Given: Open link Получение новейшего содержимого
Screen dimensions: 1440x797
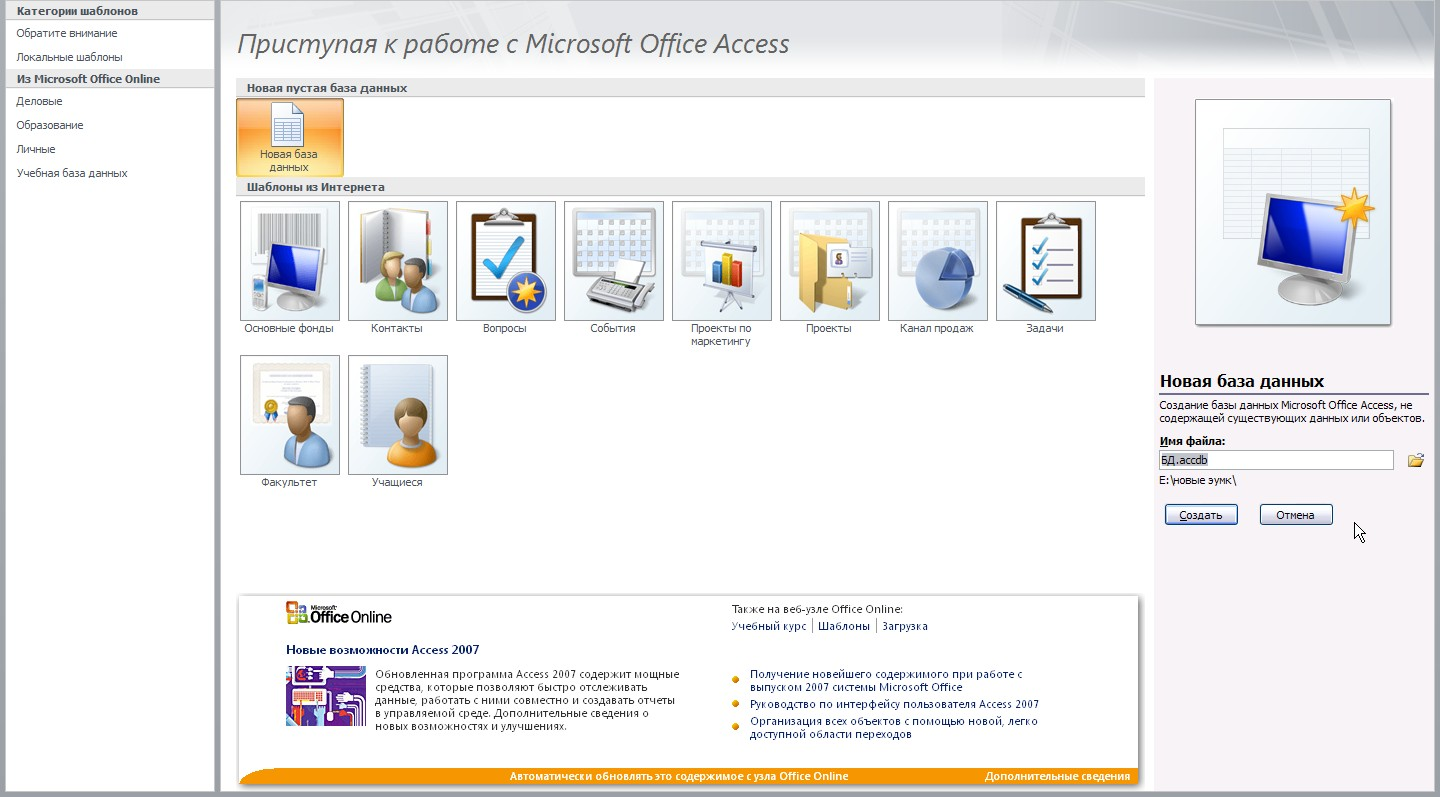Looking at the screenshot, I should click(886, 681).
